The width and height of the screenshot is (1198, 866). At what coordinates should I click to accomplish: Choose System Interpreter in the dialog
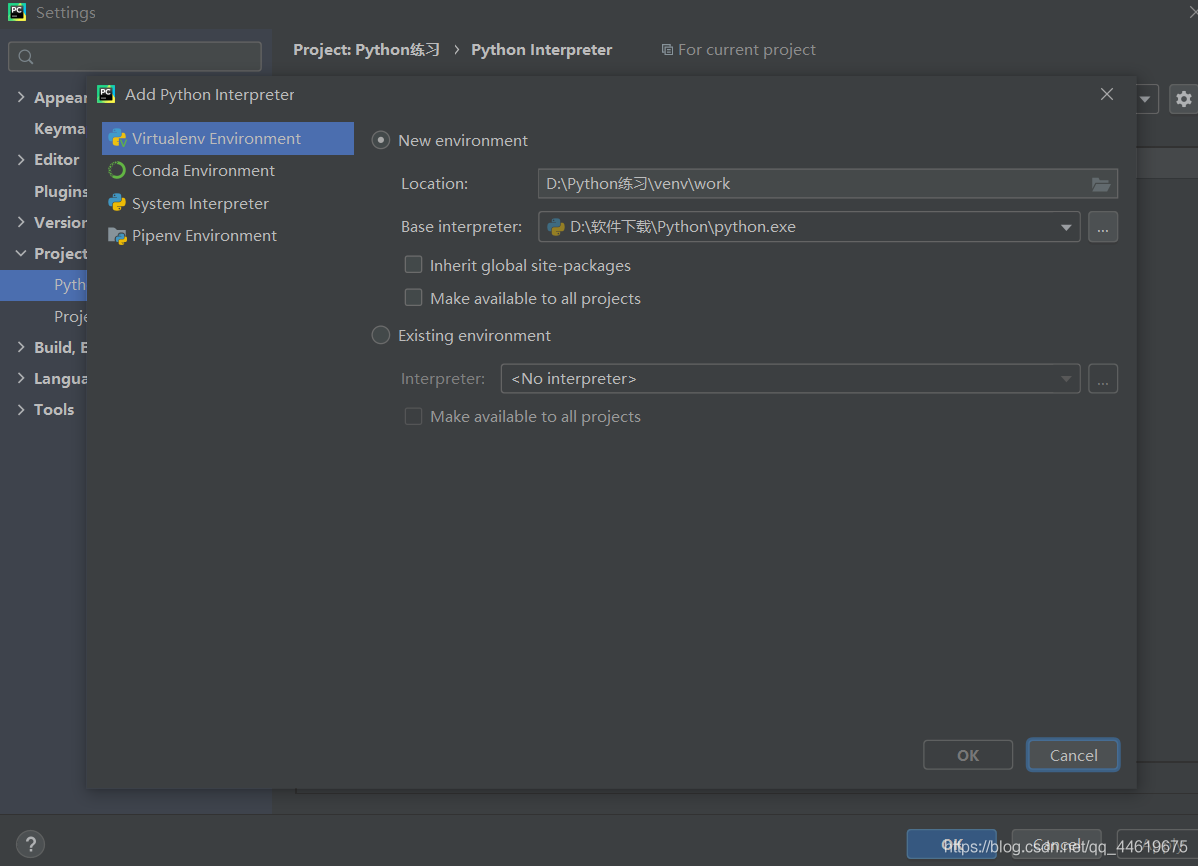pyautogui.click(x=199, y=203)
